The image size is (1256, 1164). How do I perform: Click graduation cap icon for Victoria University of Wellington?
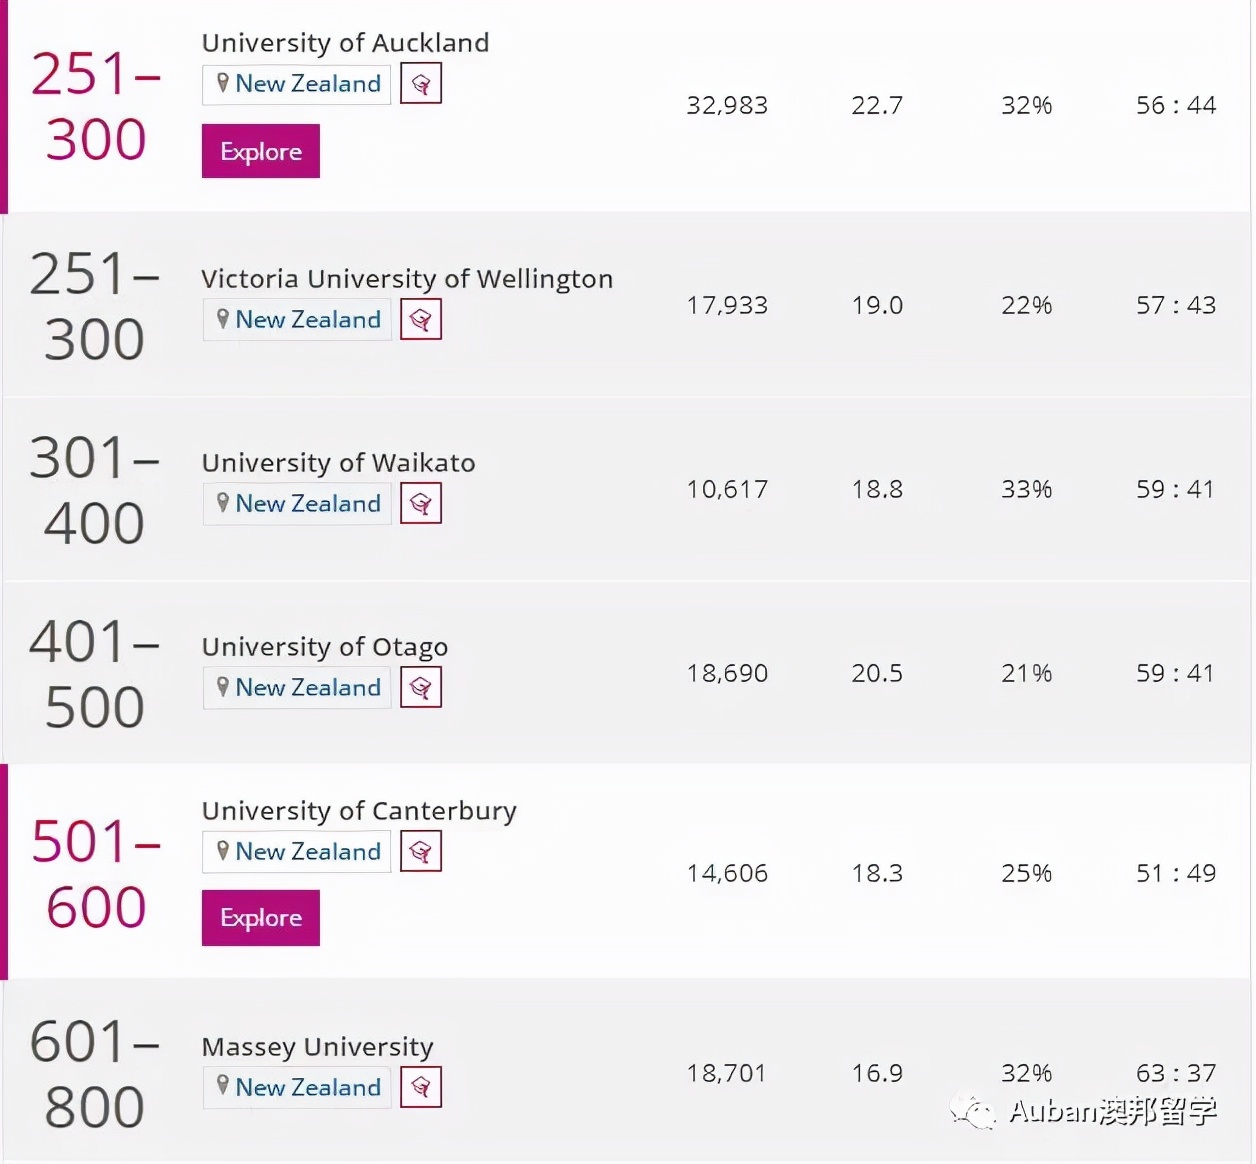(x=421, y=320)
